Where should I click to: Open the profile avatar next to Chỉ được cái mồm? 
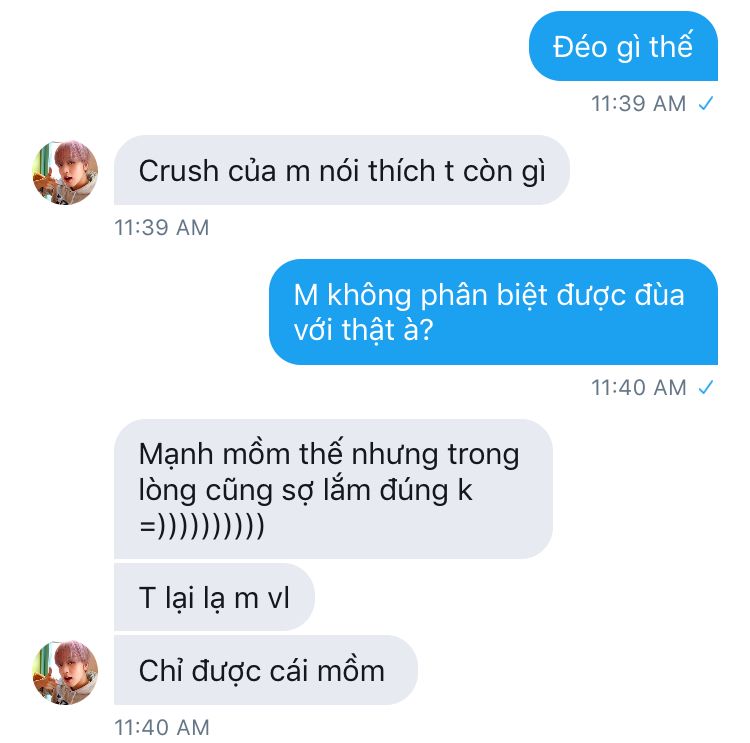[x=65, y=672]
